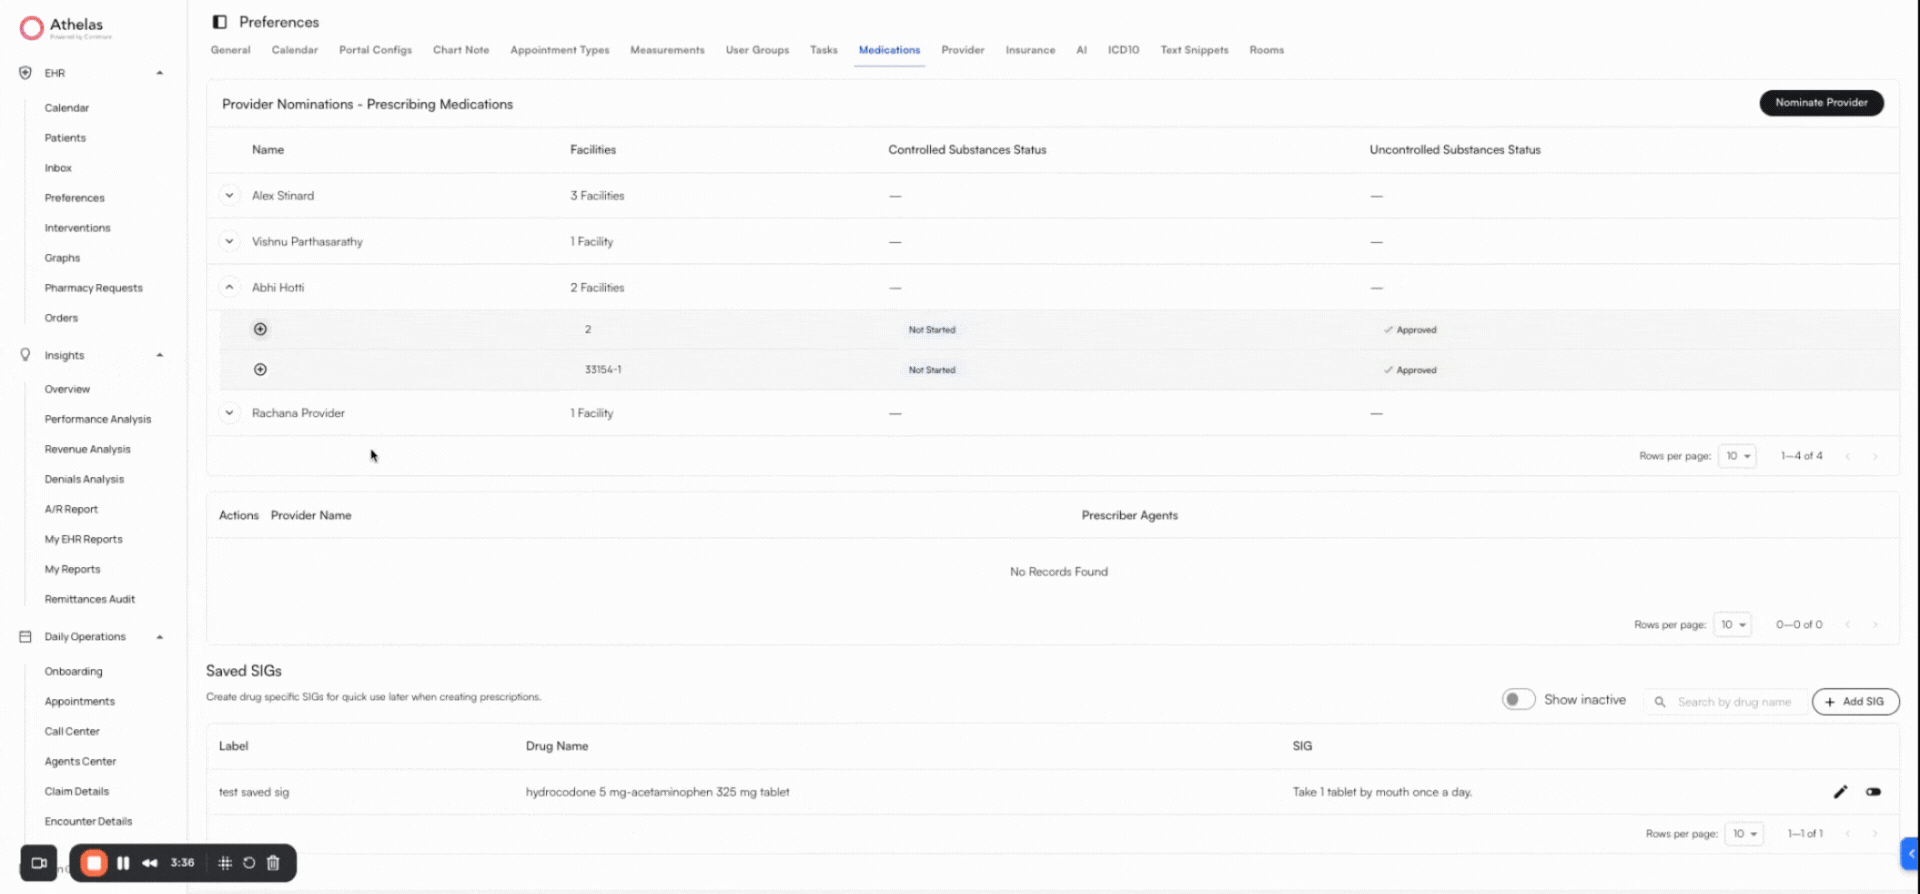Image resolution: width=1920 pixels, height=894 pixels.
Task: Open Patients in the sidebar
Action: pos(65,138)
